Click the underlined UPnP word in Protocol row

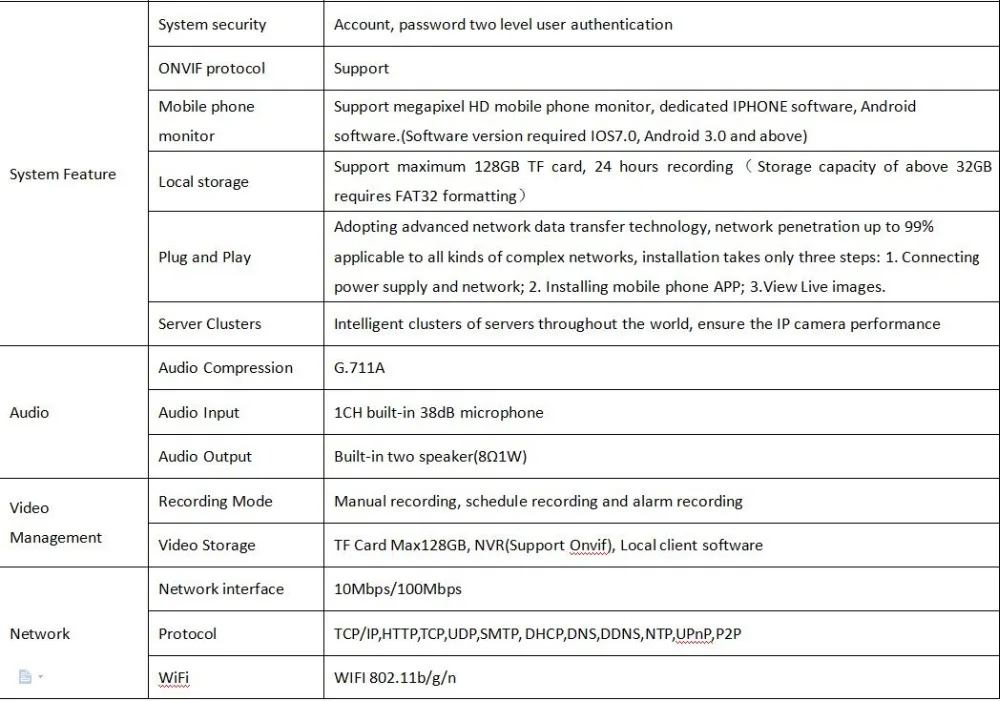coord(693,634)
